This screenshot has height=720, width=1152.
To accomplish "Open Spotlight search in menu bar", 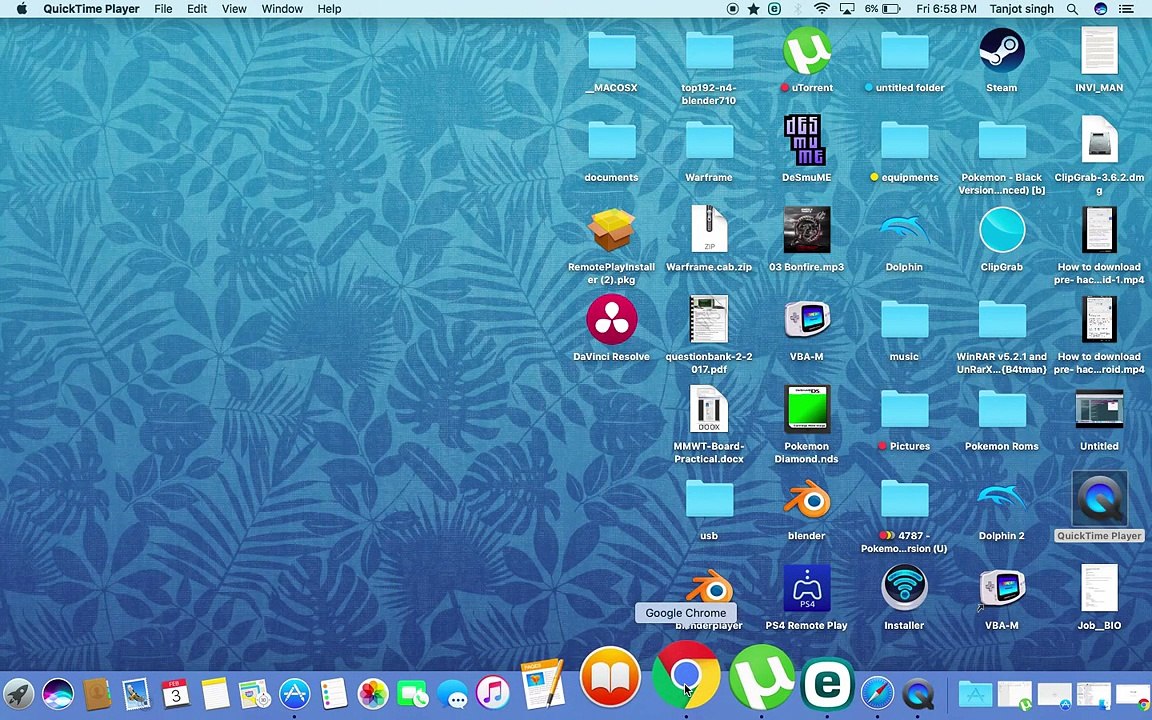I will click(x=1072, y=9).
